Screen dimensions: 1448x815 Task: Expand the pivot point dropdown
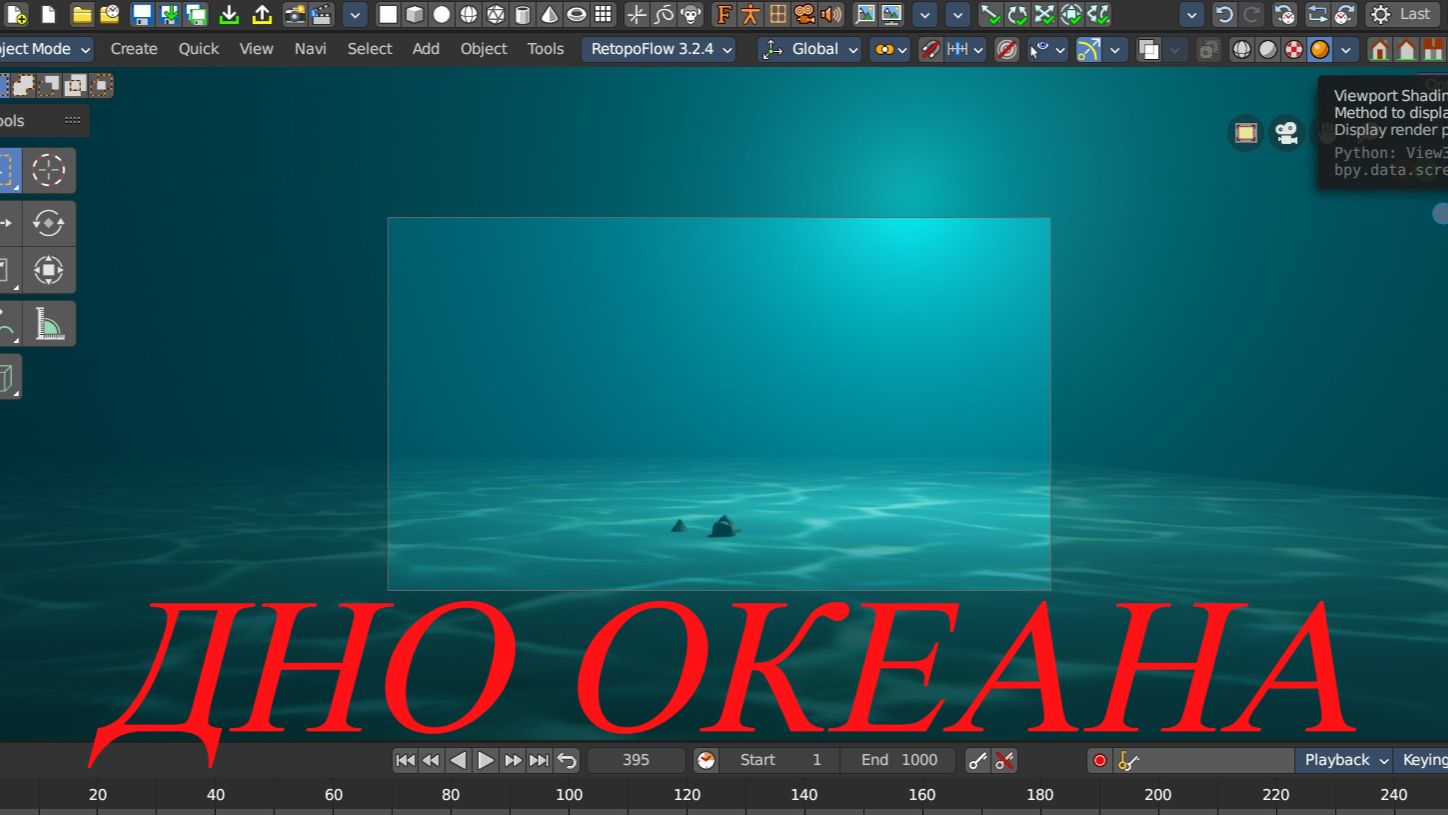[x=889, y=49]
